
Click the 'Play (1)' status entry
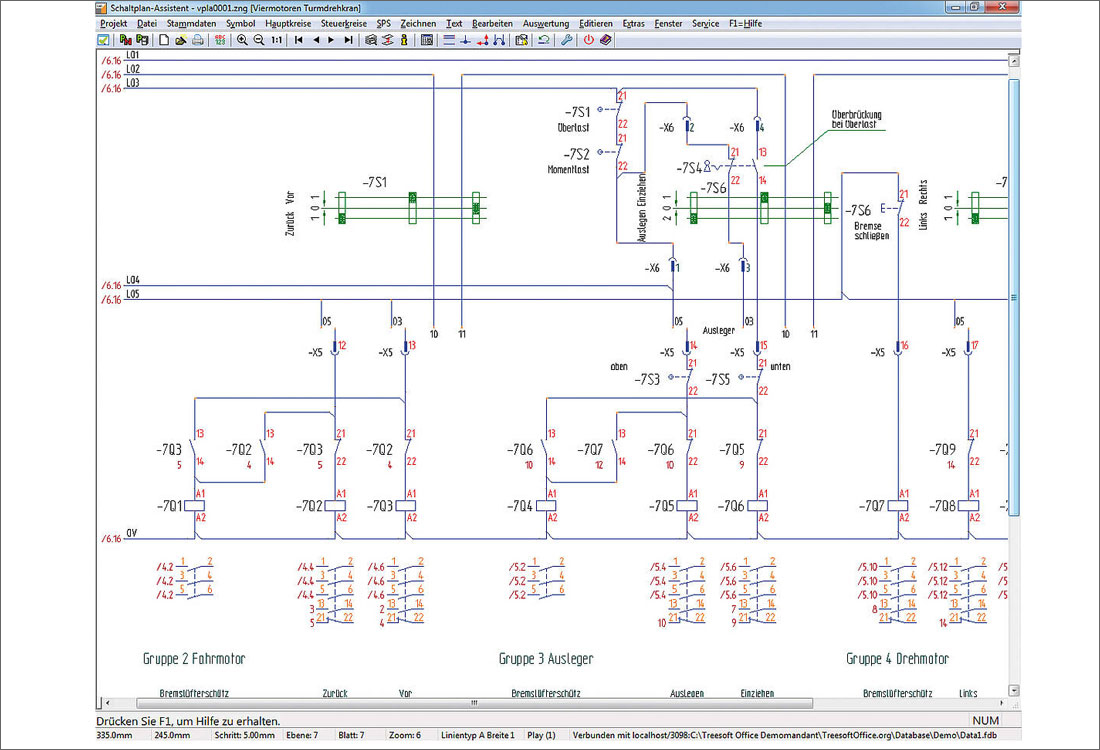[541, 735]
